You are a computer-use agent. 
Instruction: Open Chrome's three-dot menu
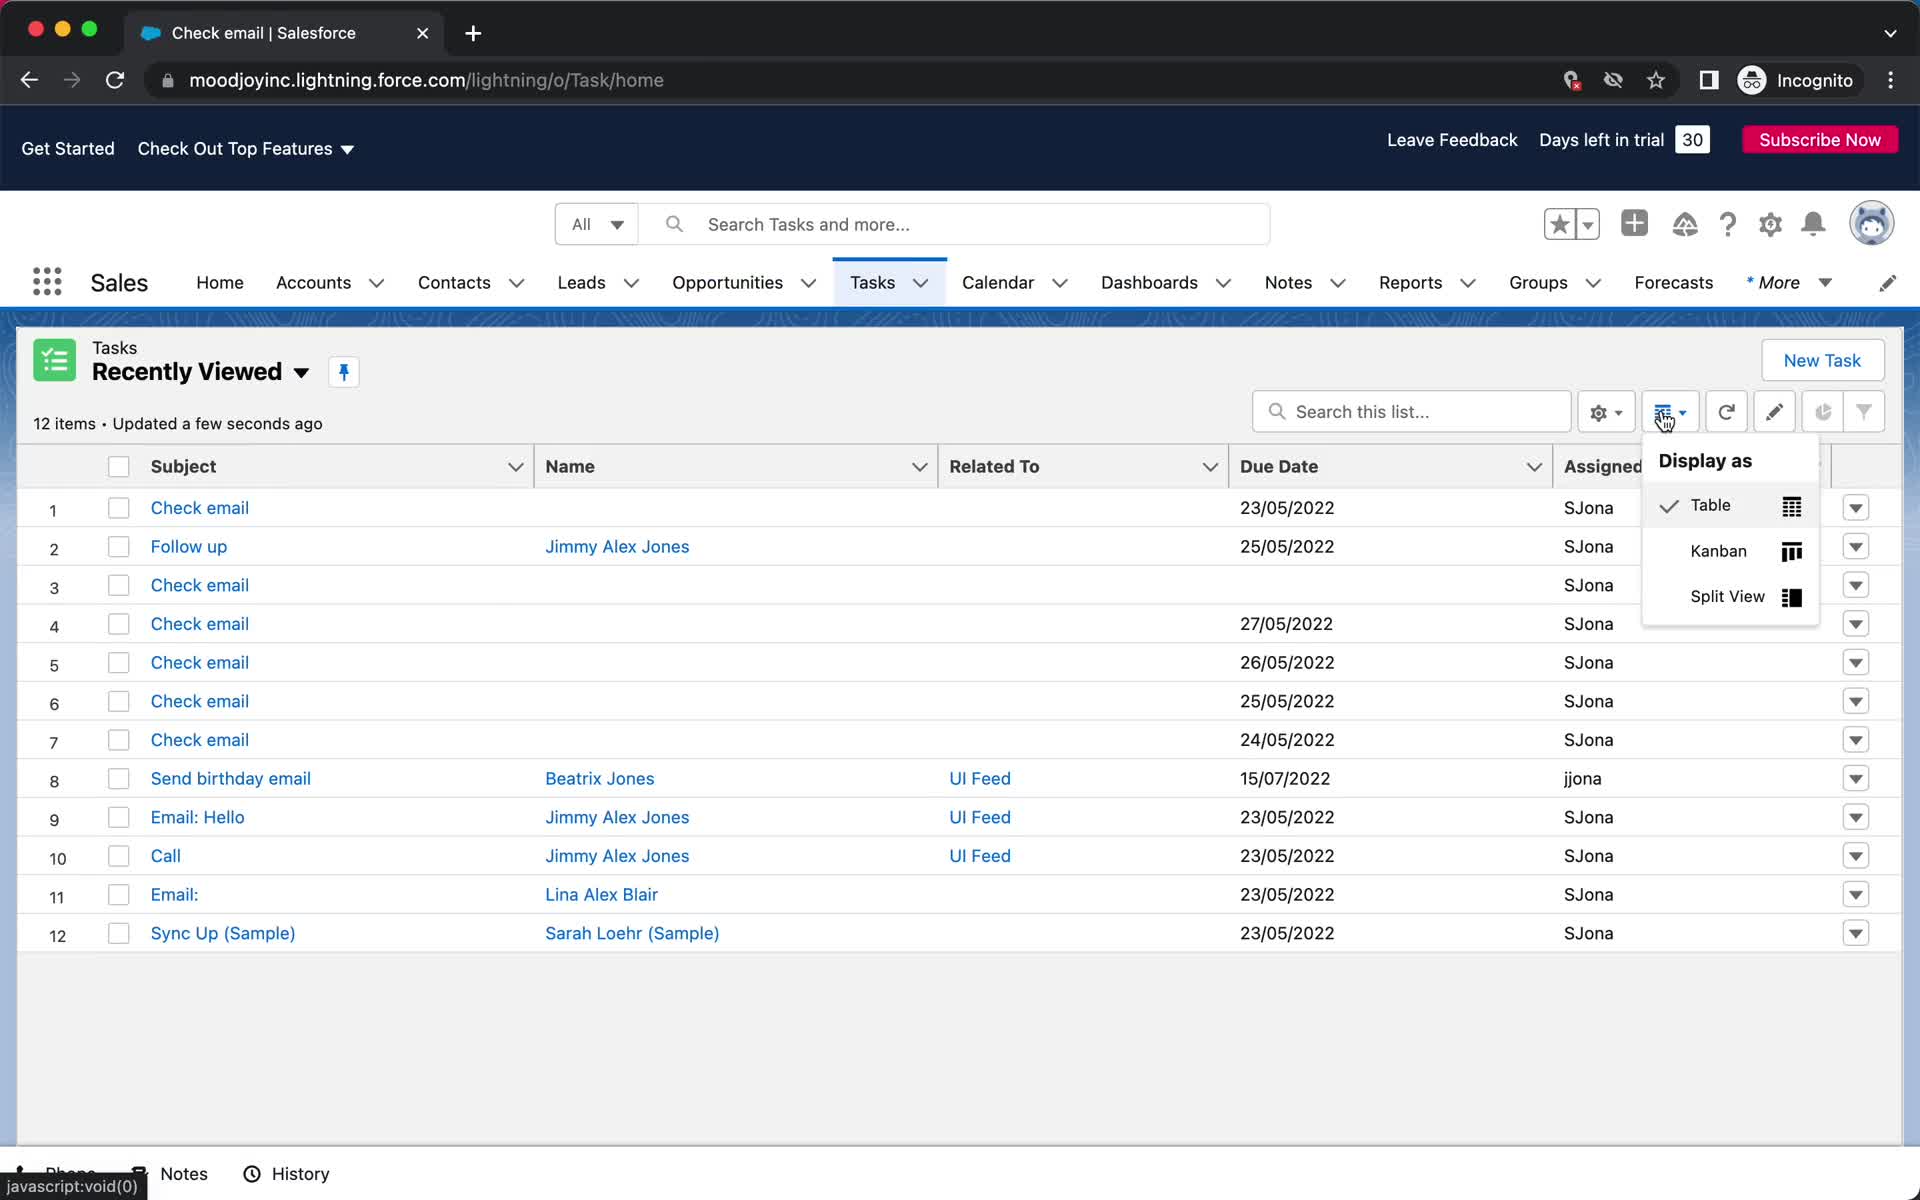(1890, 80)
